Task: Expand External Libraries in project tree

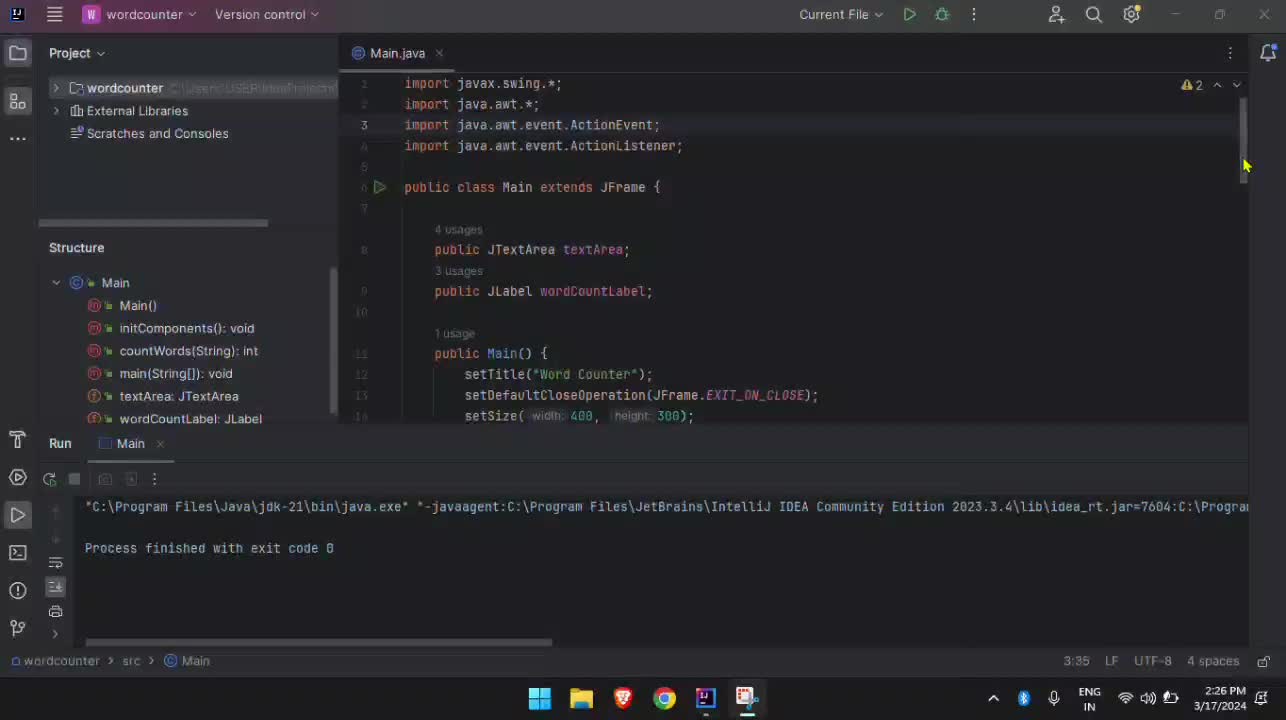Action: coord(56,111)
